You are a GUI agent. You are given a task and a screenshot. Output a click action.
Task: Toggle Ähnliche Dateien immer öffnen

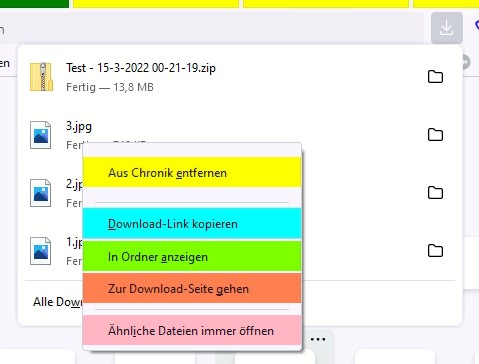pyautogui.click(x=192, y=330)
